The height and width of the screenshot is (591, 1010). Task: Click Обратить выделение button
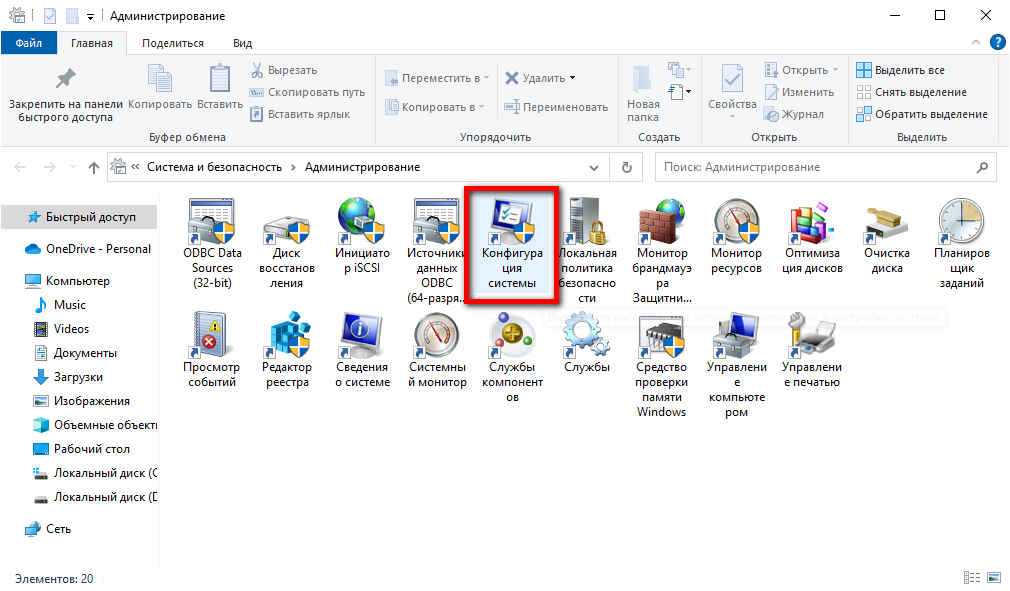pos(921,114)
